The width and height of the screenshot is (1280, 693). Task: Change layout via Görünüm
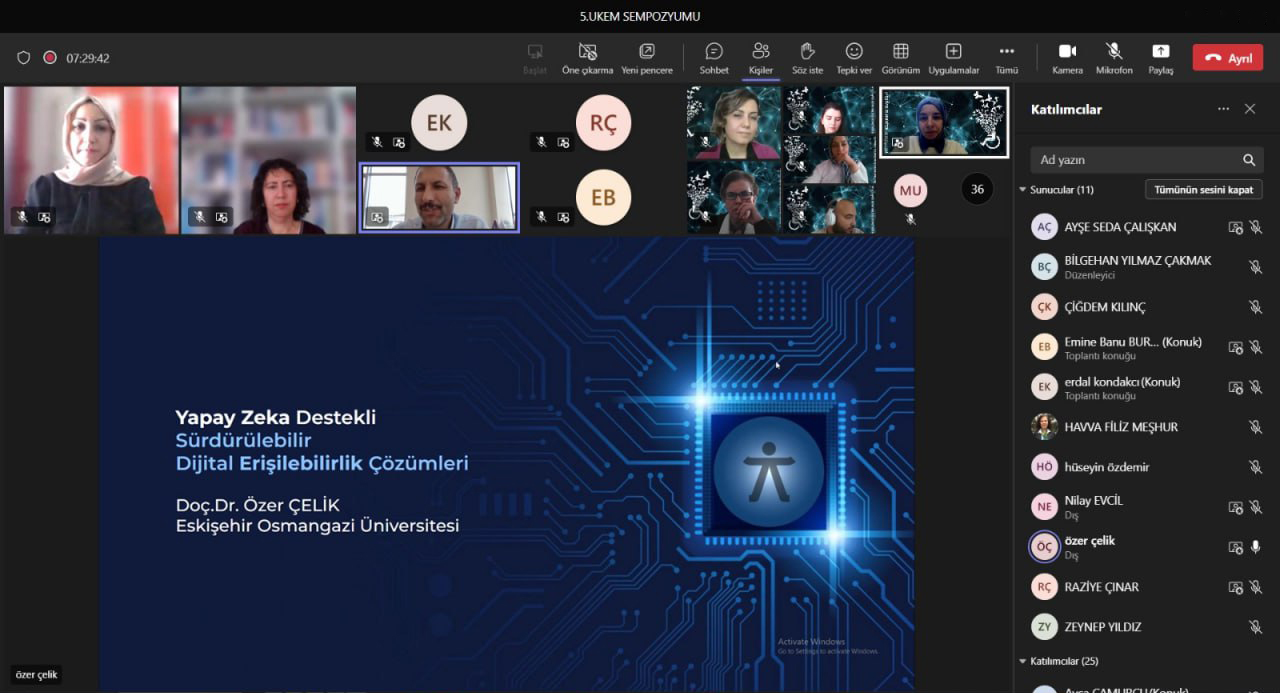pyautogui.click(x=900, y=58)
